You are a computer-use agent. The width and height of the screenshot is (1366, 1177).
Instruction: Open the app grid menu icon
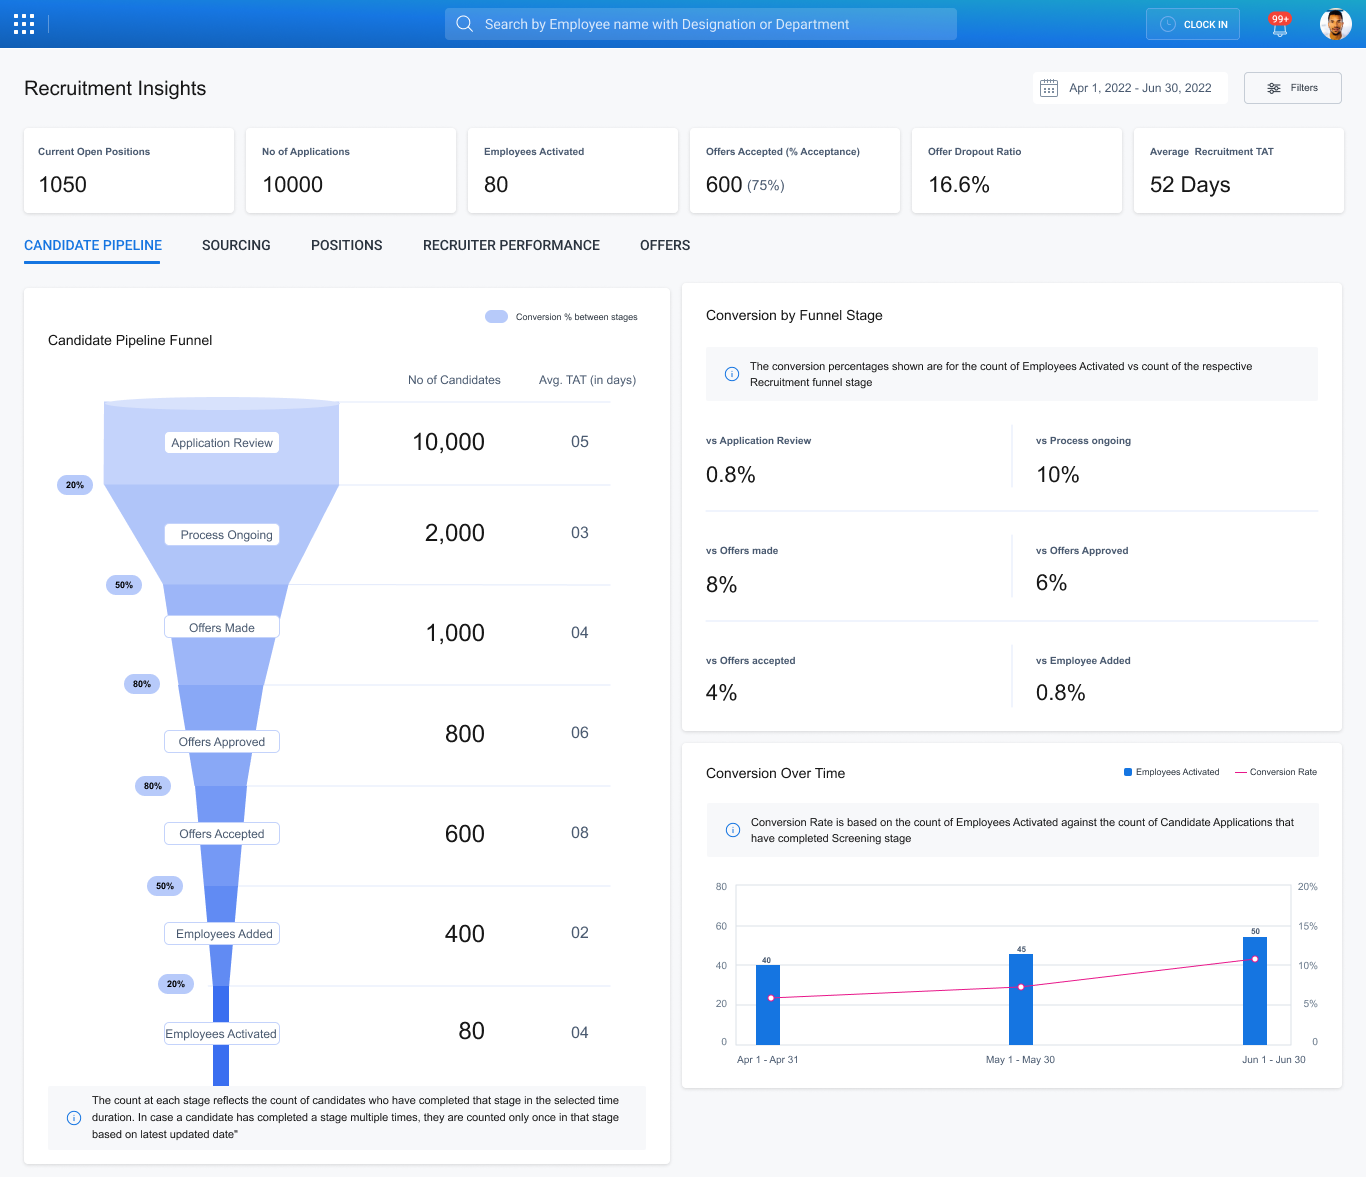tap(24, 24)
